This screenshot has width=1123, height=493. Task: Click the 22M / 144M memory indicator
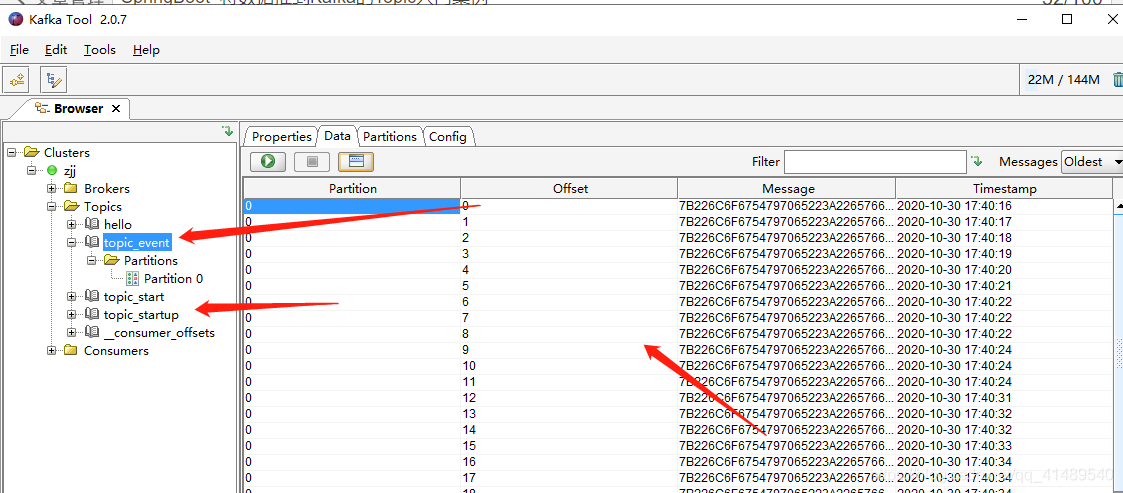(x=1064, y=80)
